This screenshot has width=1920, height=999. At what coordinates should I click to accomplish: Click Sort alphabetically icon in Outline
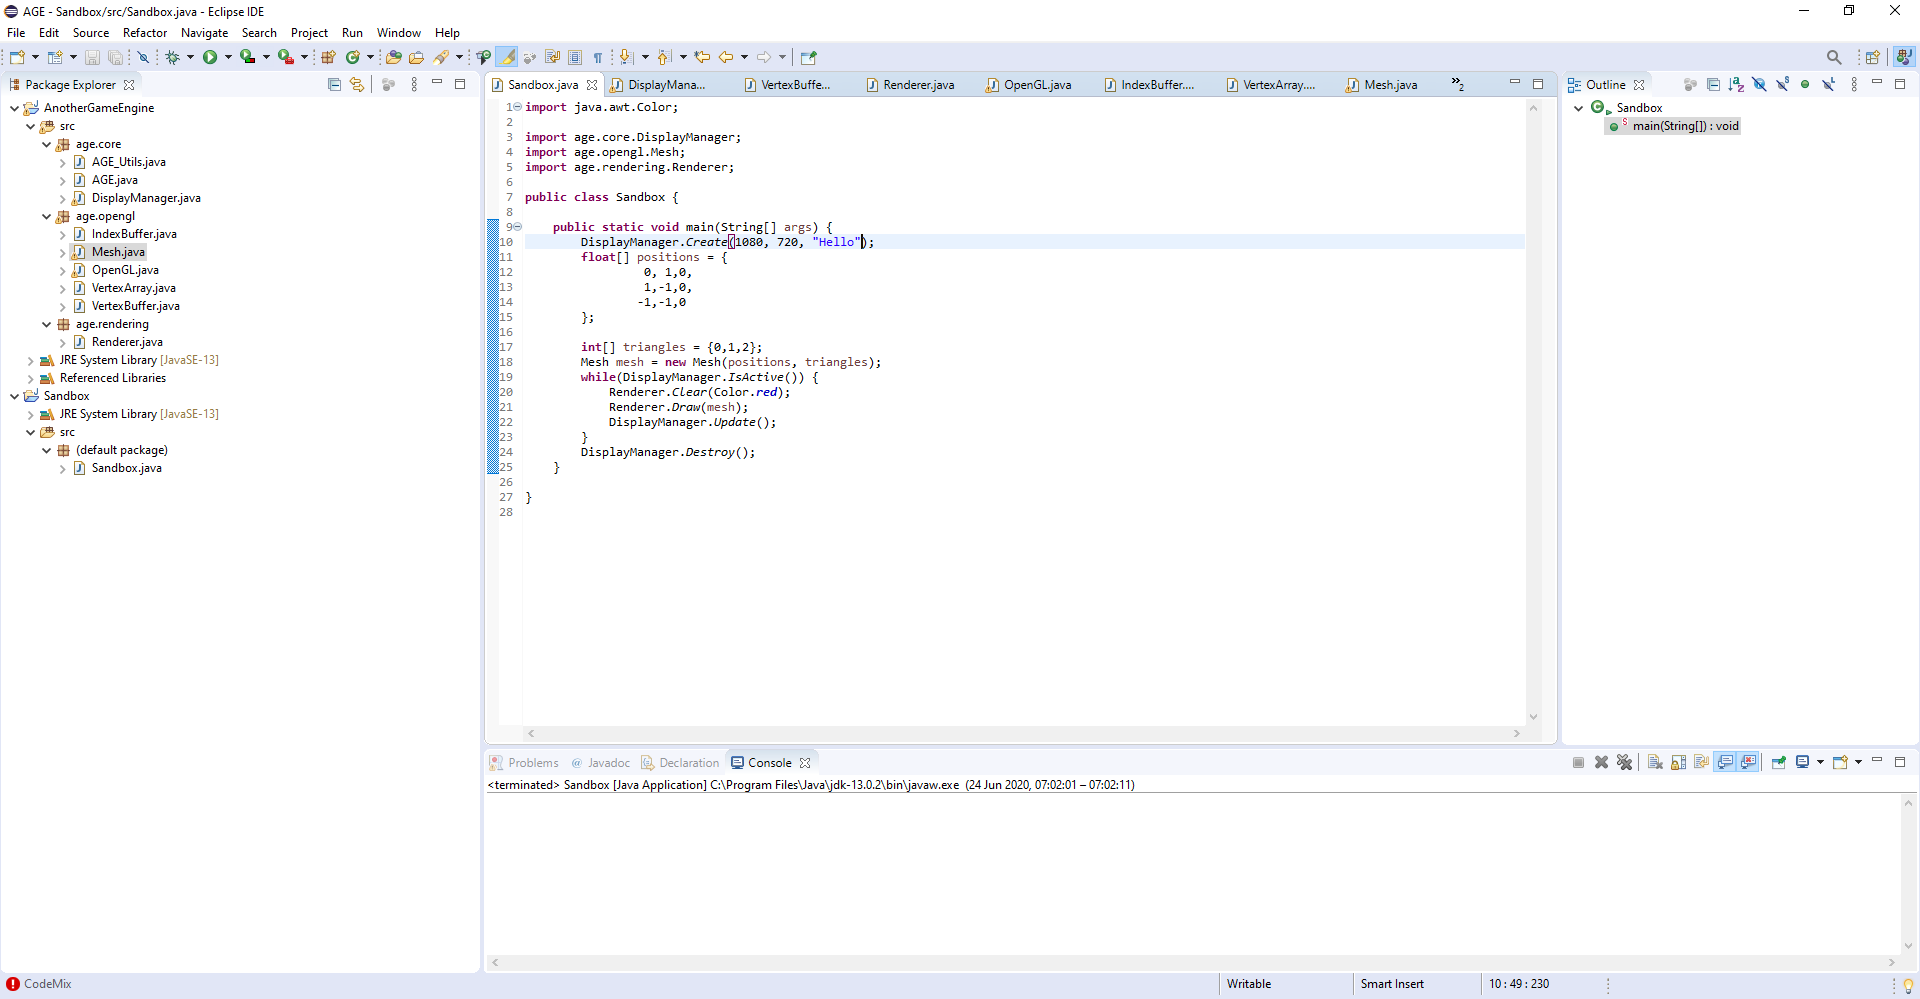pyautogui.click(x=1736, y=84)
